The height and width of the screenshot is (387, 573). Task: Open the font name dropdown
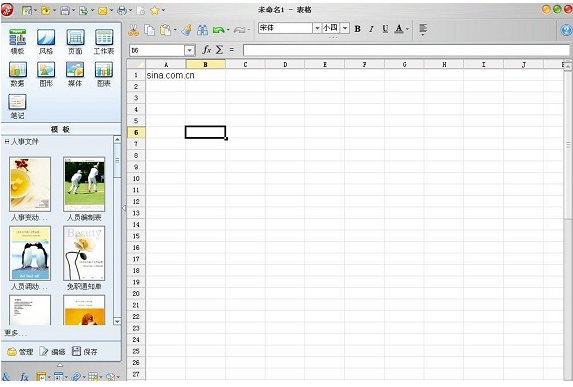(x=317, y=28)
